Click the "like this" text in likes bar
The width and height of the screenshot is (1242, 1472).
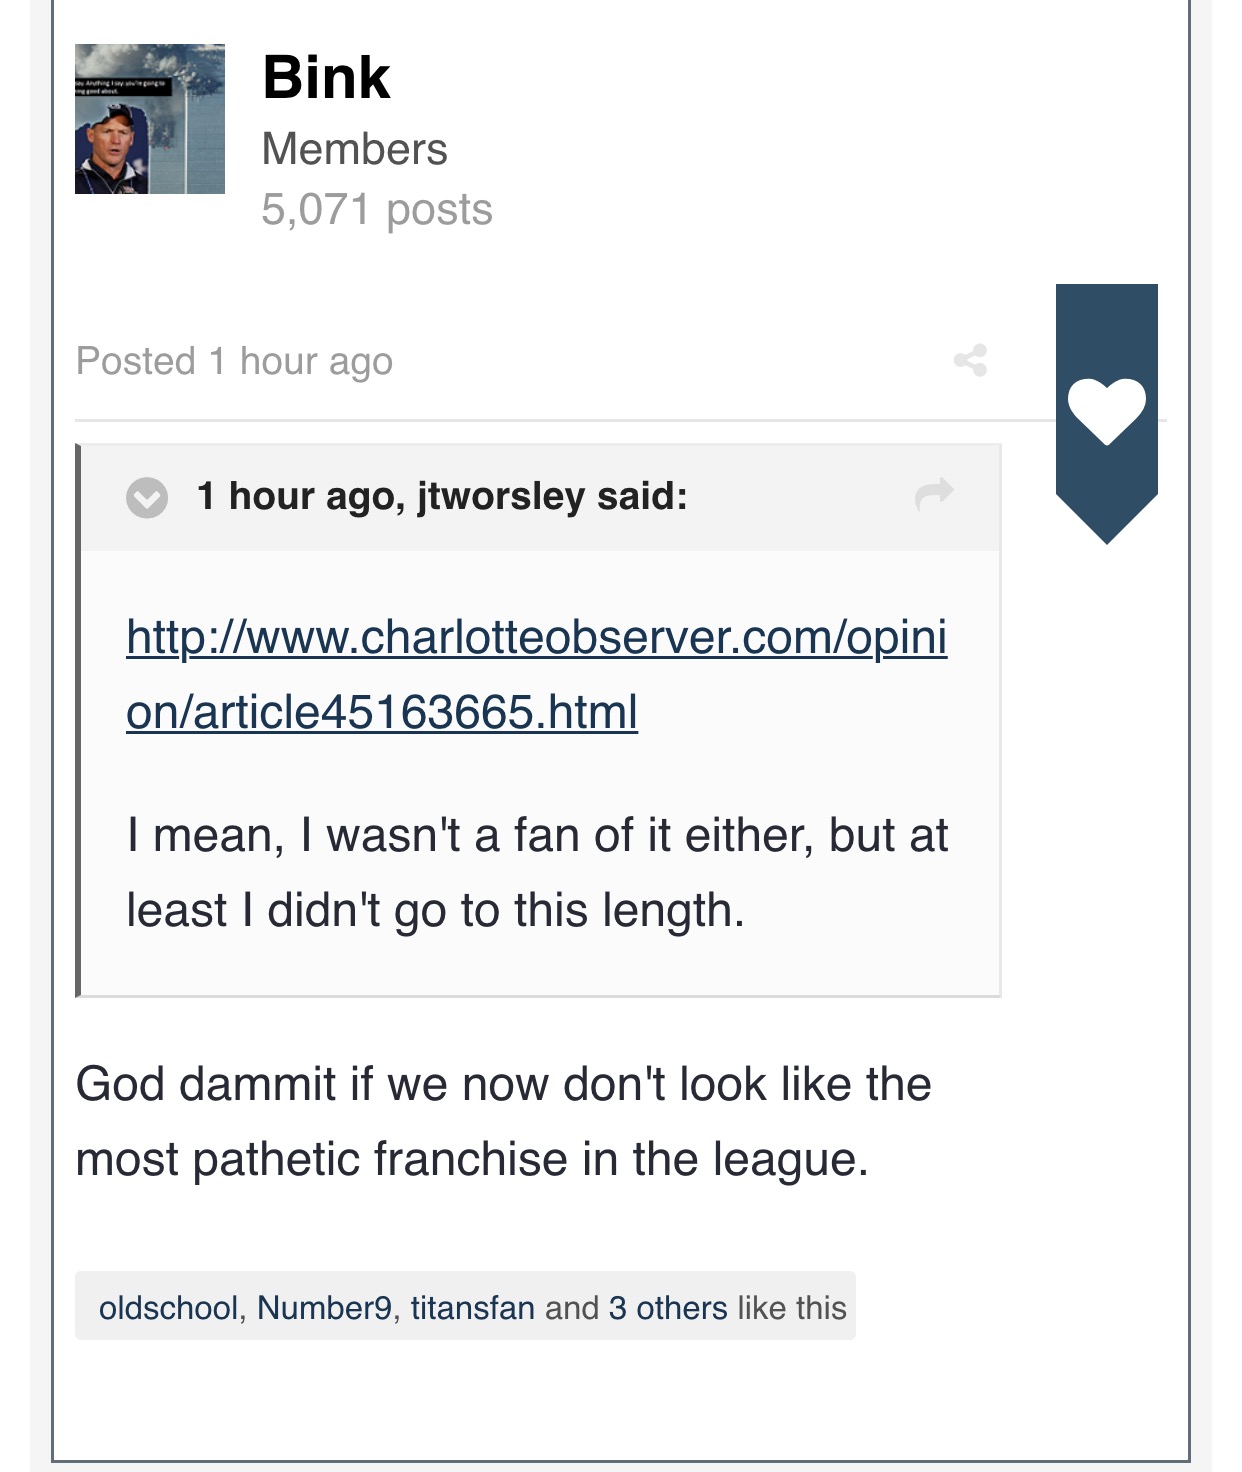point(791,1307)
